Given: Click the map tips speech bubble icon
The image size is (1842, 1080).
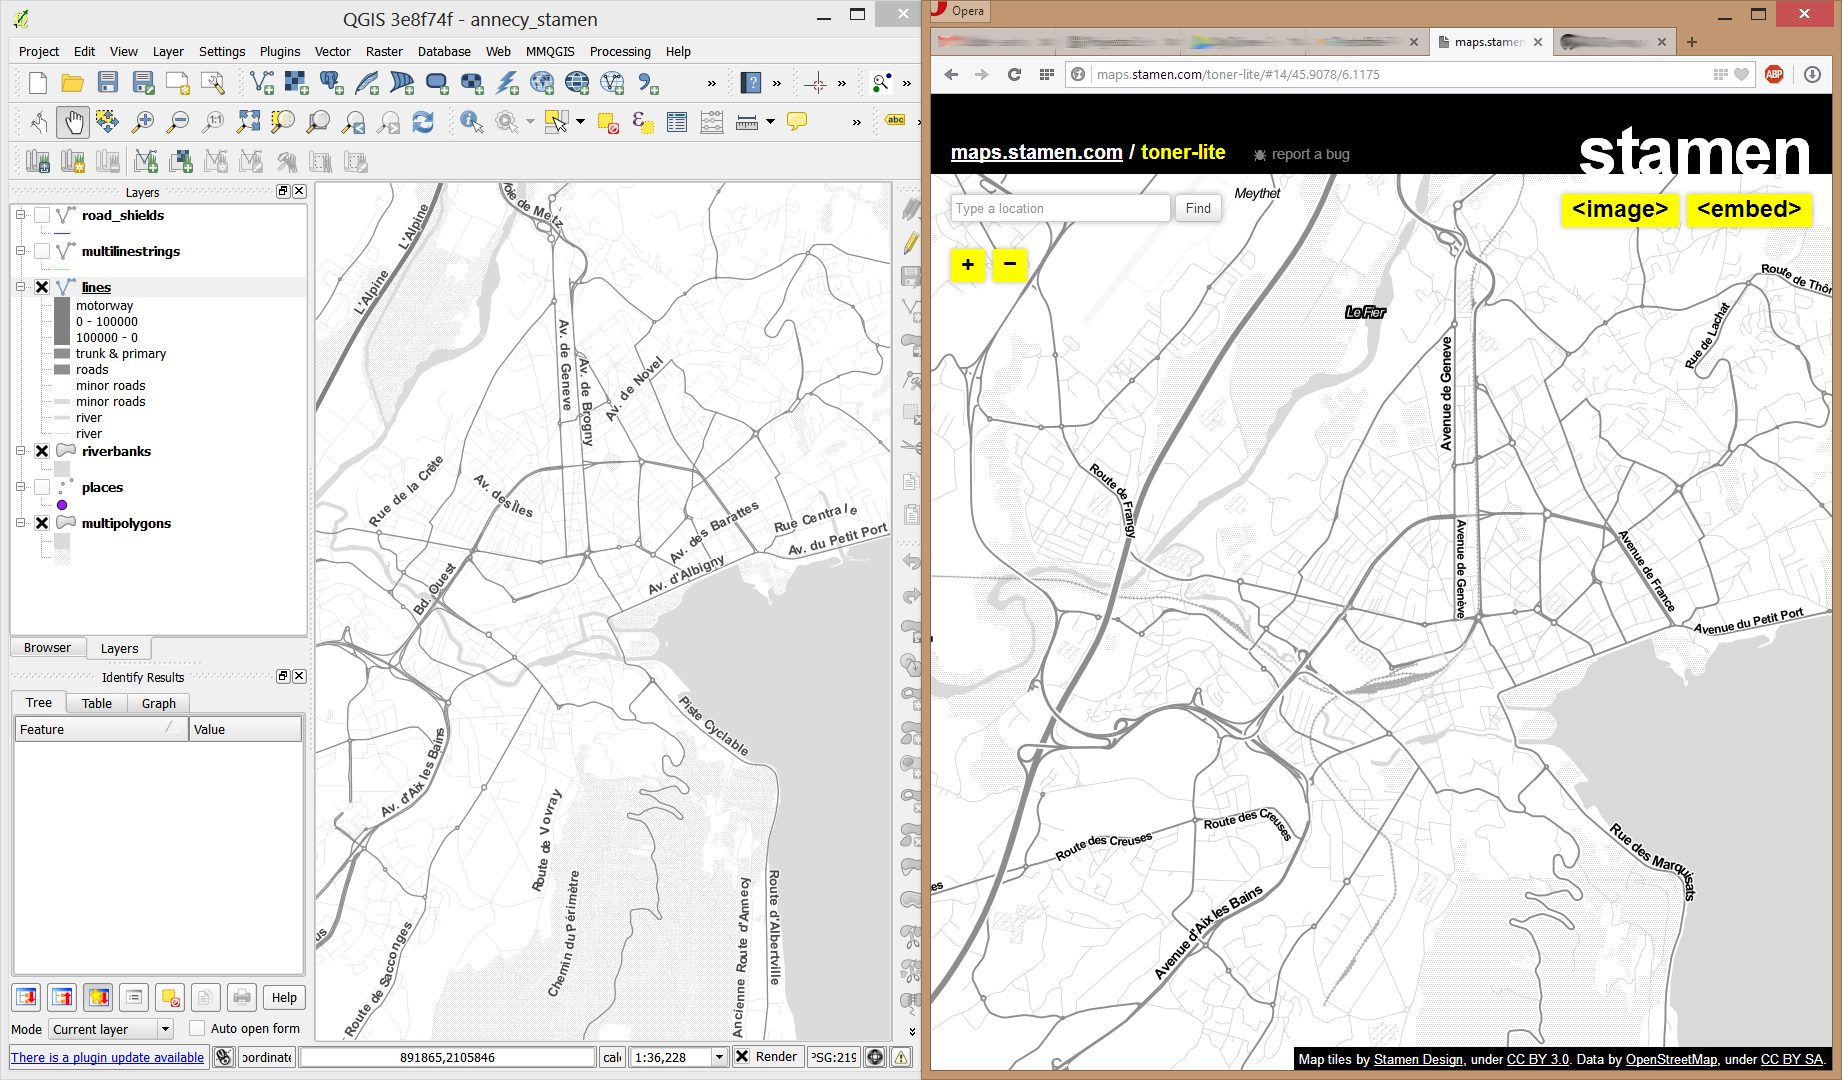Looking at the screenshot, I should click(x=797, y=122).
